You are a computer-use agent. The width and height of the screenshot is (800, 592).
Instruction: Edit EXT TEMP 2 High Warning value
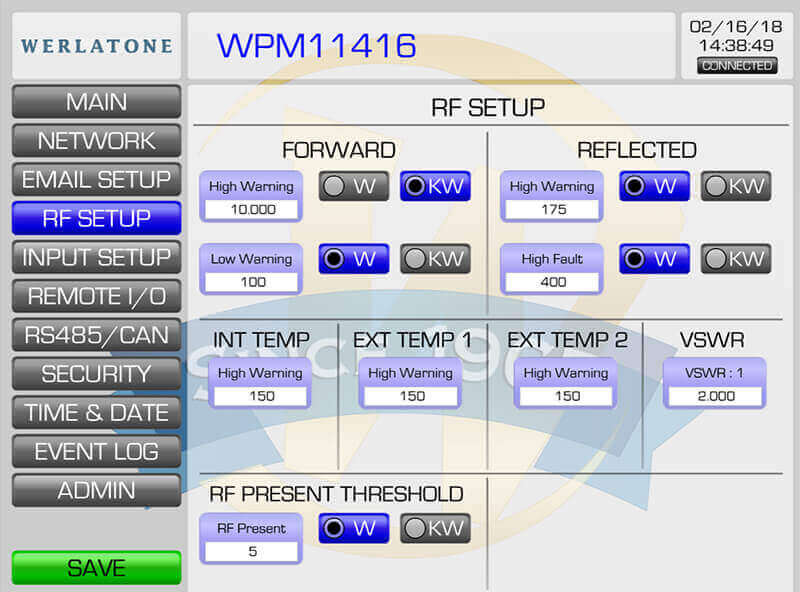(566, 396)
